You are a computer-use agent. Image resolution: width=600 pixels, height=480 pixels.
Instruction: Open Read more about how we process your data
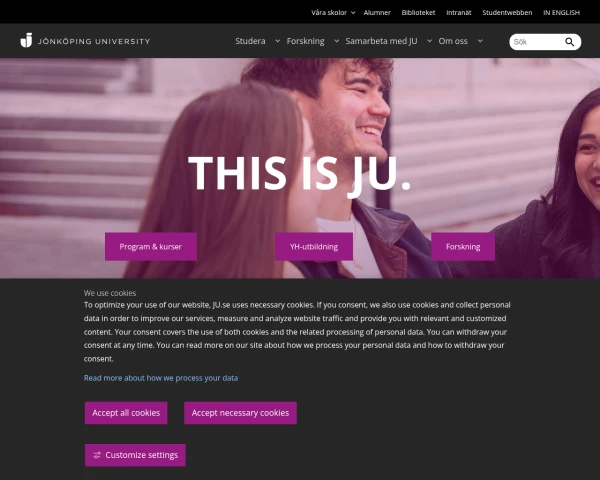pos(161,378)
